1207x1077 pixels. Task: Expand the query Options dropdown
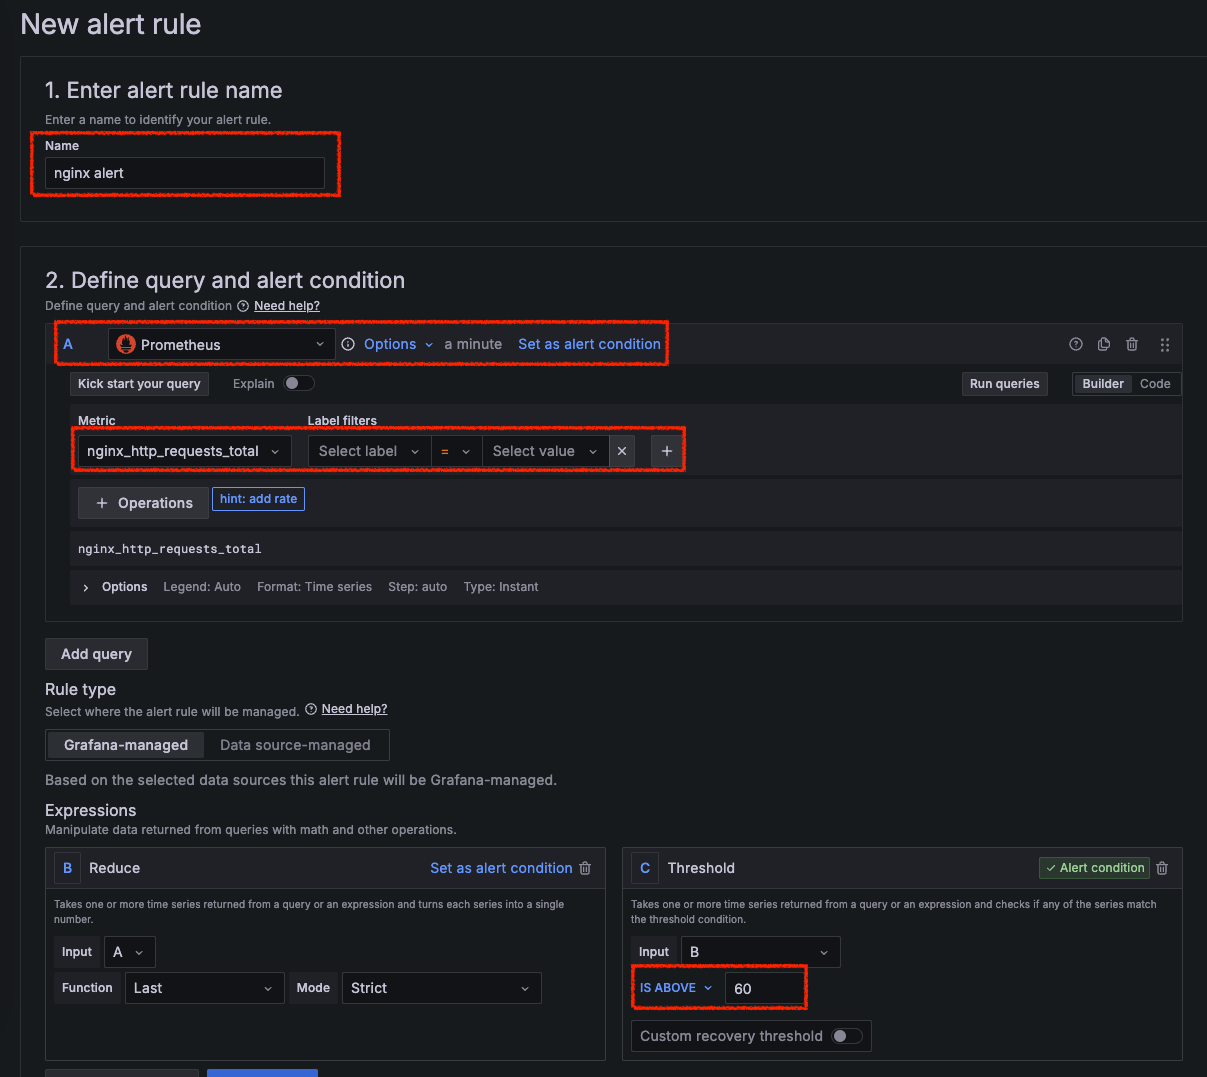pyautogui.click(x=398, y=344)
